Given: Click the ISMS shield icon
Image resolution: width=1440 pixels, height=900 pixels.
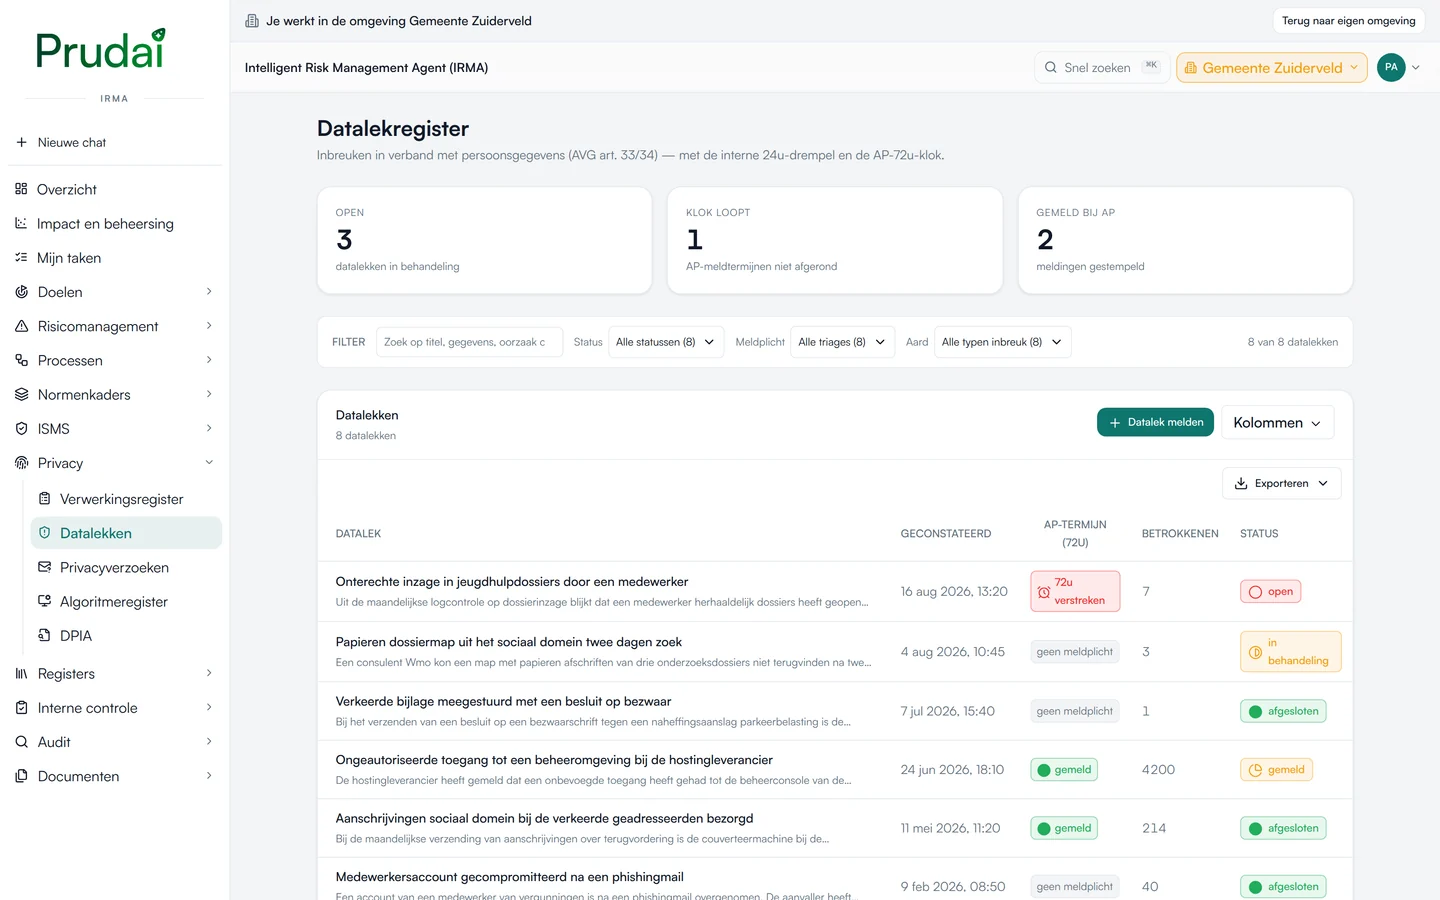Looking at the screenshot, I should (x=21, y=428).
